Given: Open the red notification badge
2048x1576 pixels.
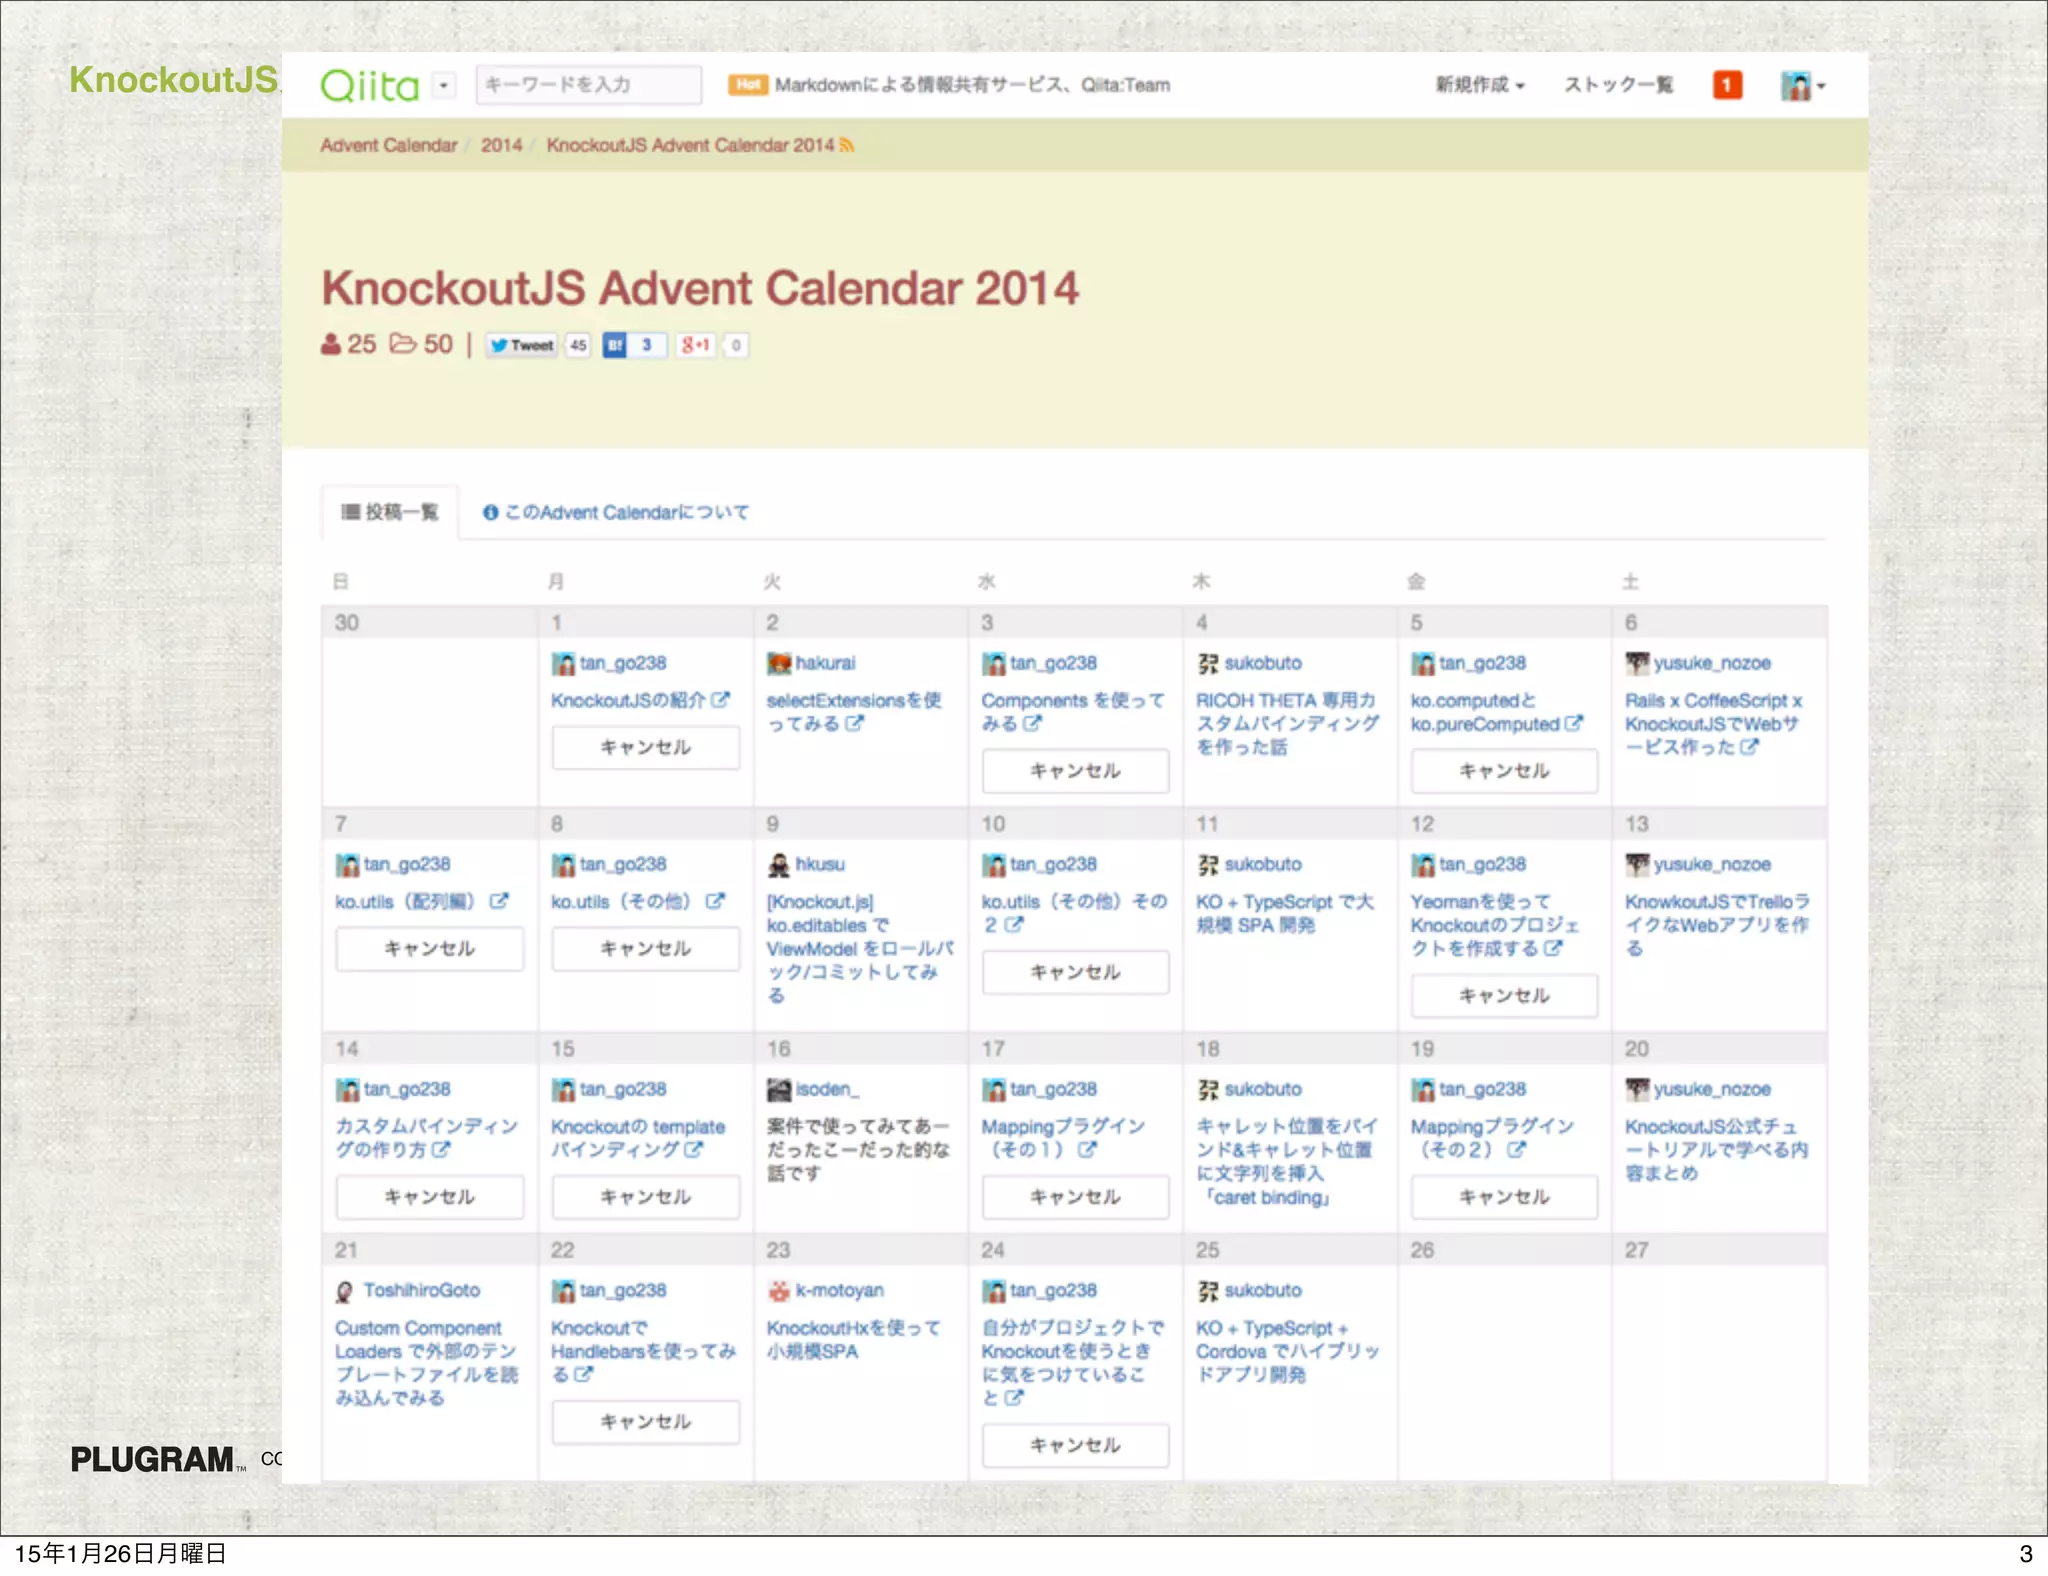Looking at the screenshot, I should [1727, 86].
